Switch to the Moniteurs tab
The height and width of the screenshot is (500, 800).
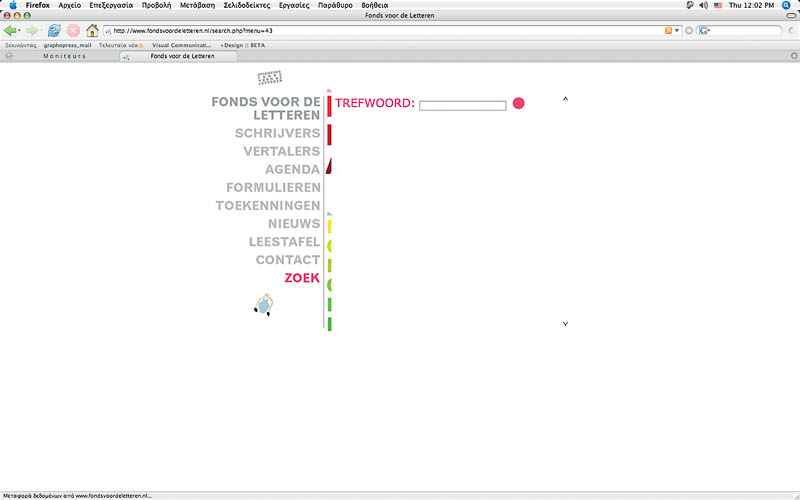point(64,56)
